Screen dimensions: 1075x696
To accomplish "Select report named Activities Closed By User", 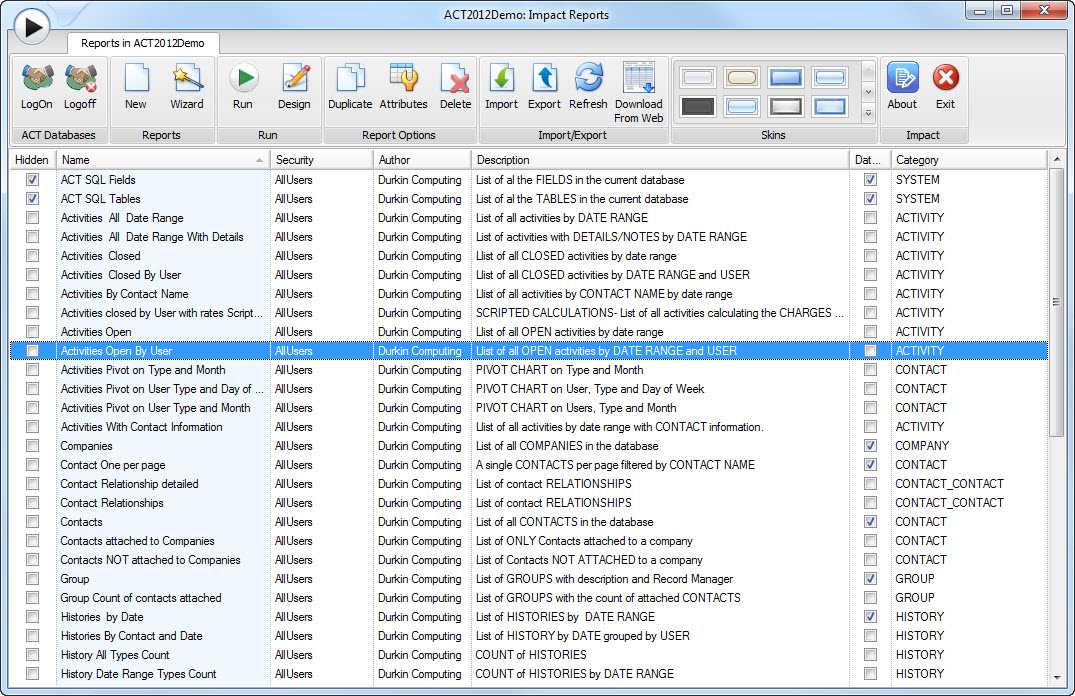I will pos(121,275).
